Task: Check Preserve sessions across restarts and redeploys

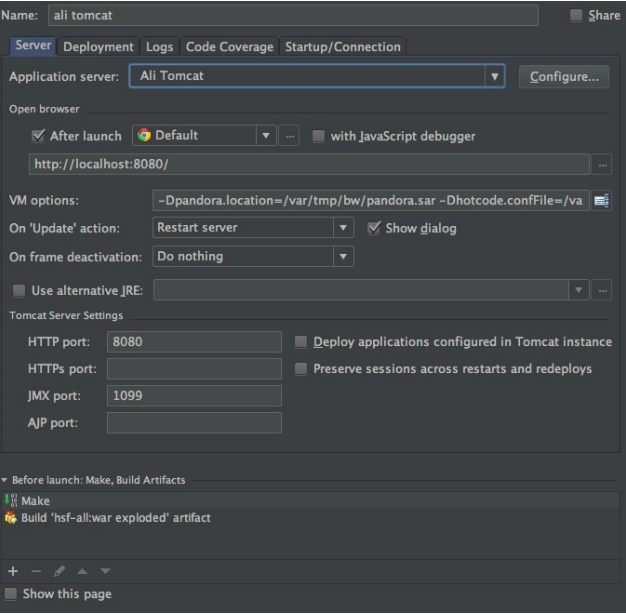Action: pyautogui.click(x=301, y=369)
